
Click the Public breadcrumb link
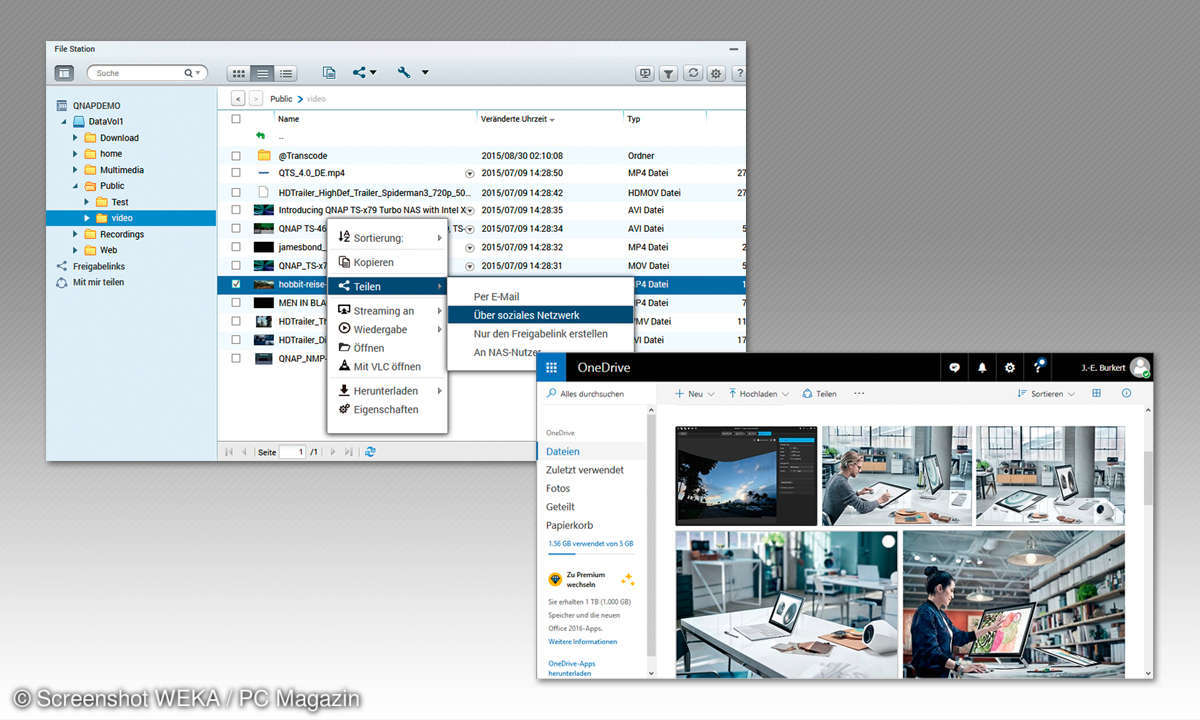[281, 99]
